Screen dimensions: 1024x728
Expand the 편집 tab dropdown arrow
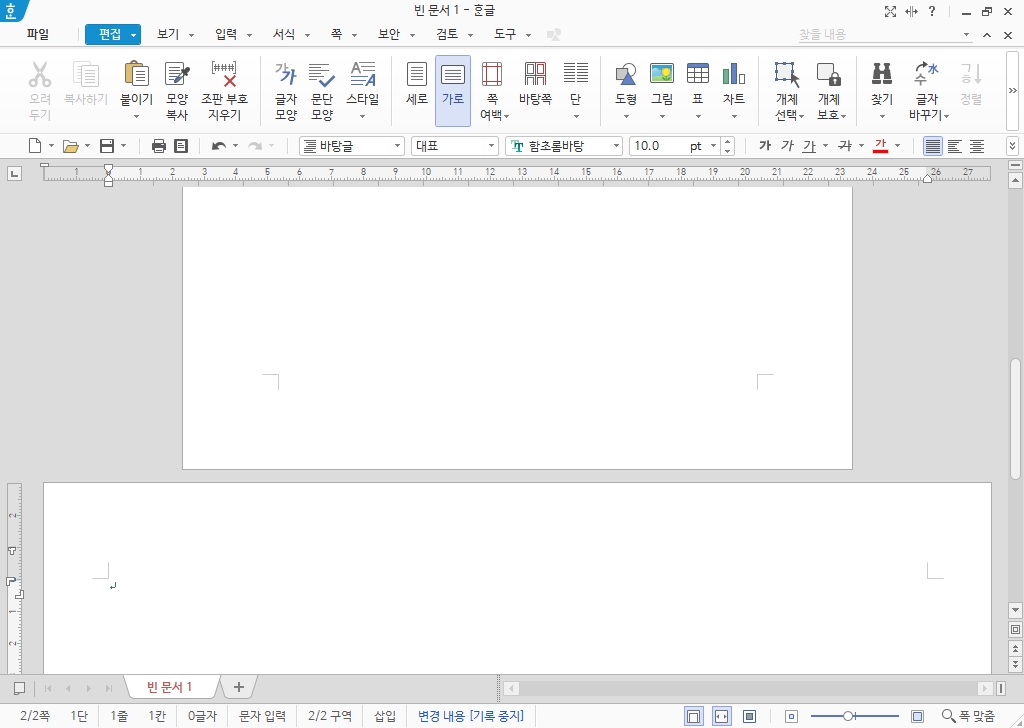(133, 35)
